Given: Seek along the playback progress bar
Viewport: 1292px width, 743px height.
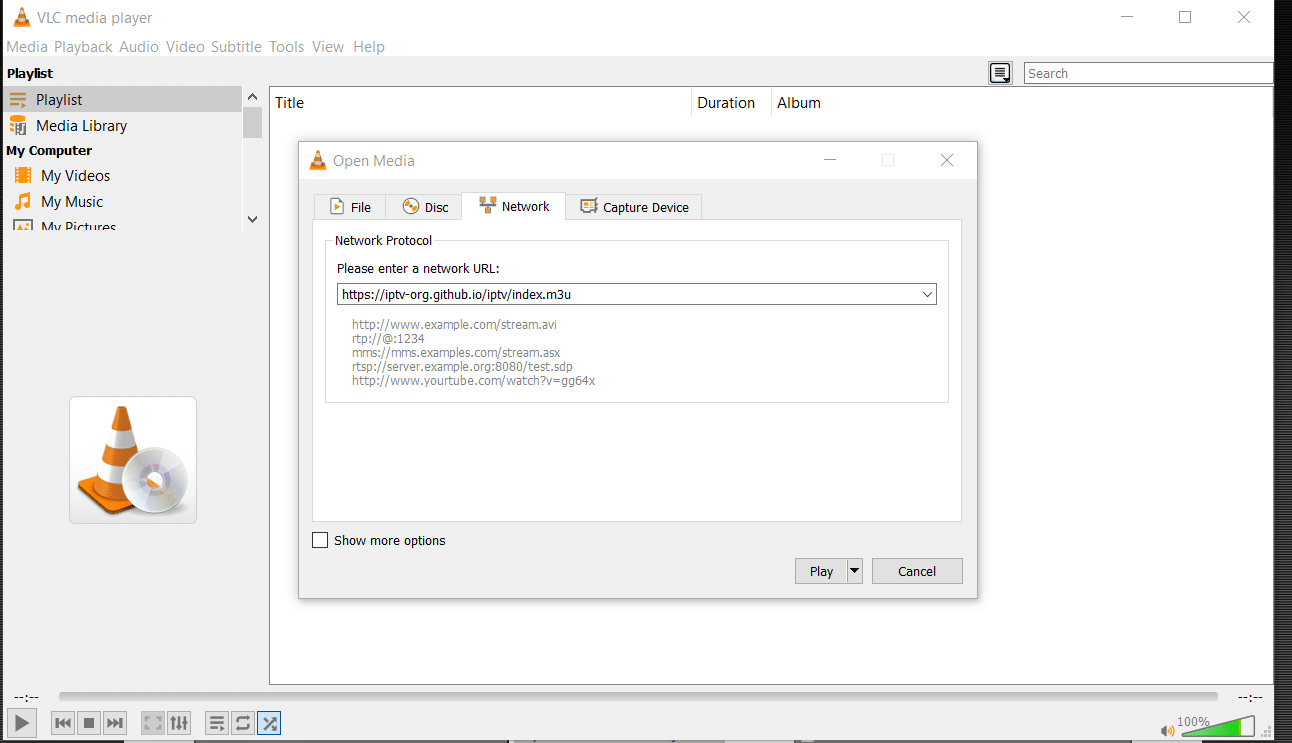Looking at the screenshot, I should tap(638, 696).
